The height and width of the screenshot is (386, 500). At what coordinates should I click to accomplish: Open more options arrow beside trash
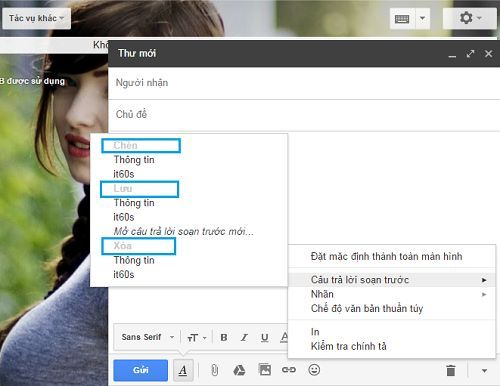484,371
